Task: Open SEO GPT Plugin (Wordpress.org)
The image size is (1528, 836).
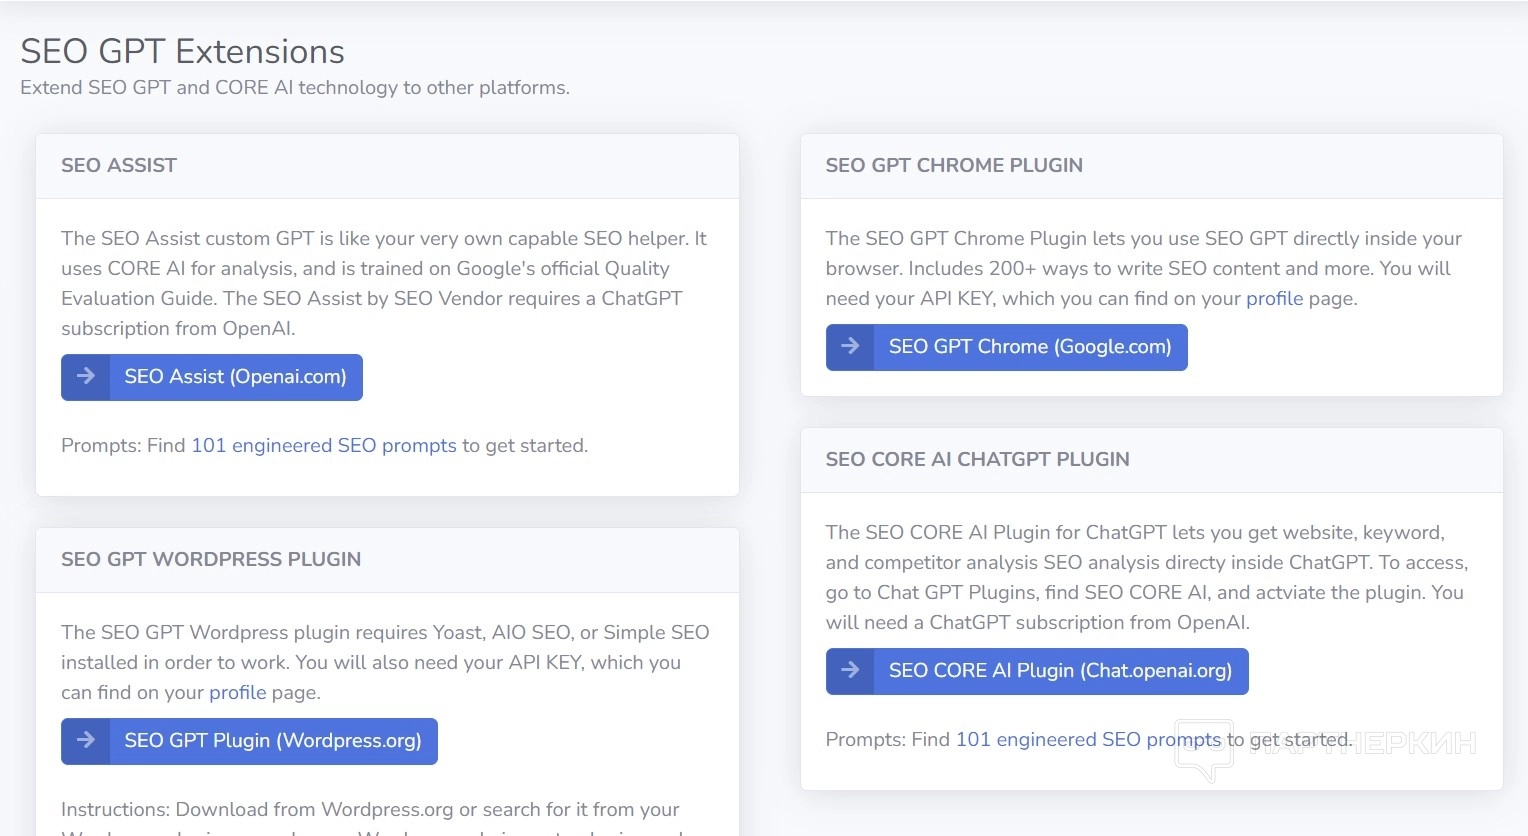Action: (x=272, y=741)
